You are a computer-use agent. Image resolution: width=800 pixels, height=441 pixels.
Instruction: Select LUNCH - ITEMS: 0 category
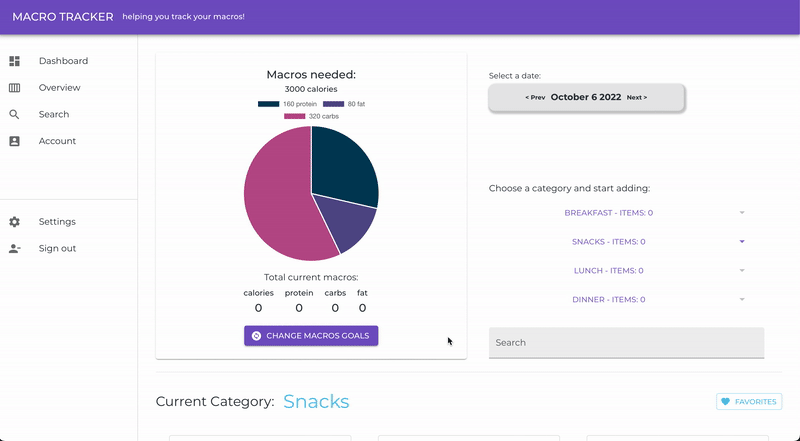609,271
